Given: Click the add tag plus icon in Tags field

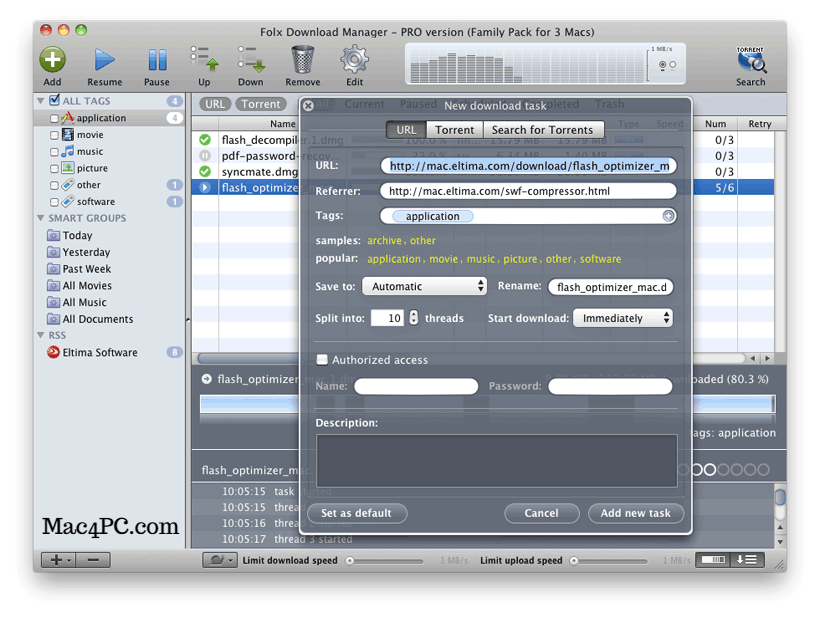Looking at the screenshot, I should tap(668, 216).
